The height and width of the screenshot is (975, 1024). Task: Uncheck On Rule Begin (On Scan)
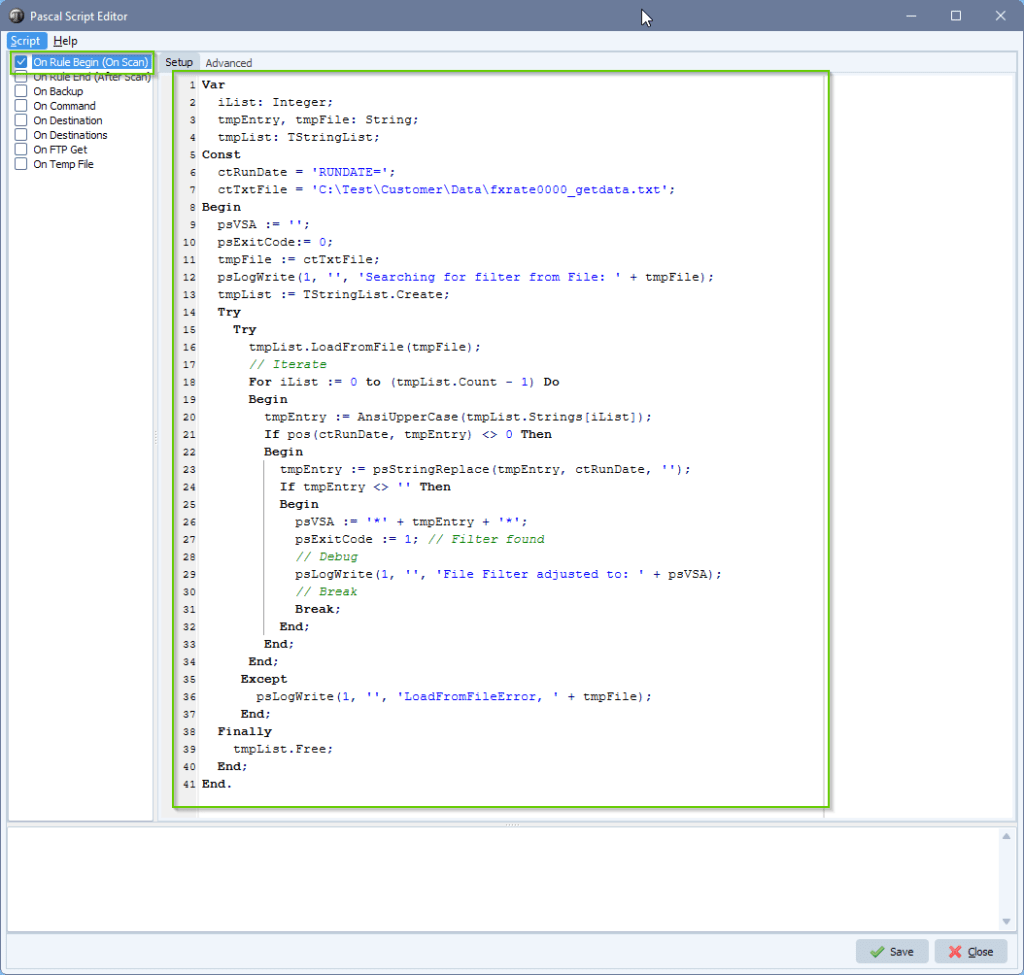pyautogui.click(x=20, y=61)
